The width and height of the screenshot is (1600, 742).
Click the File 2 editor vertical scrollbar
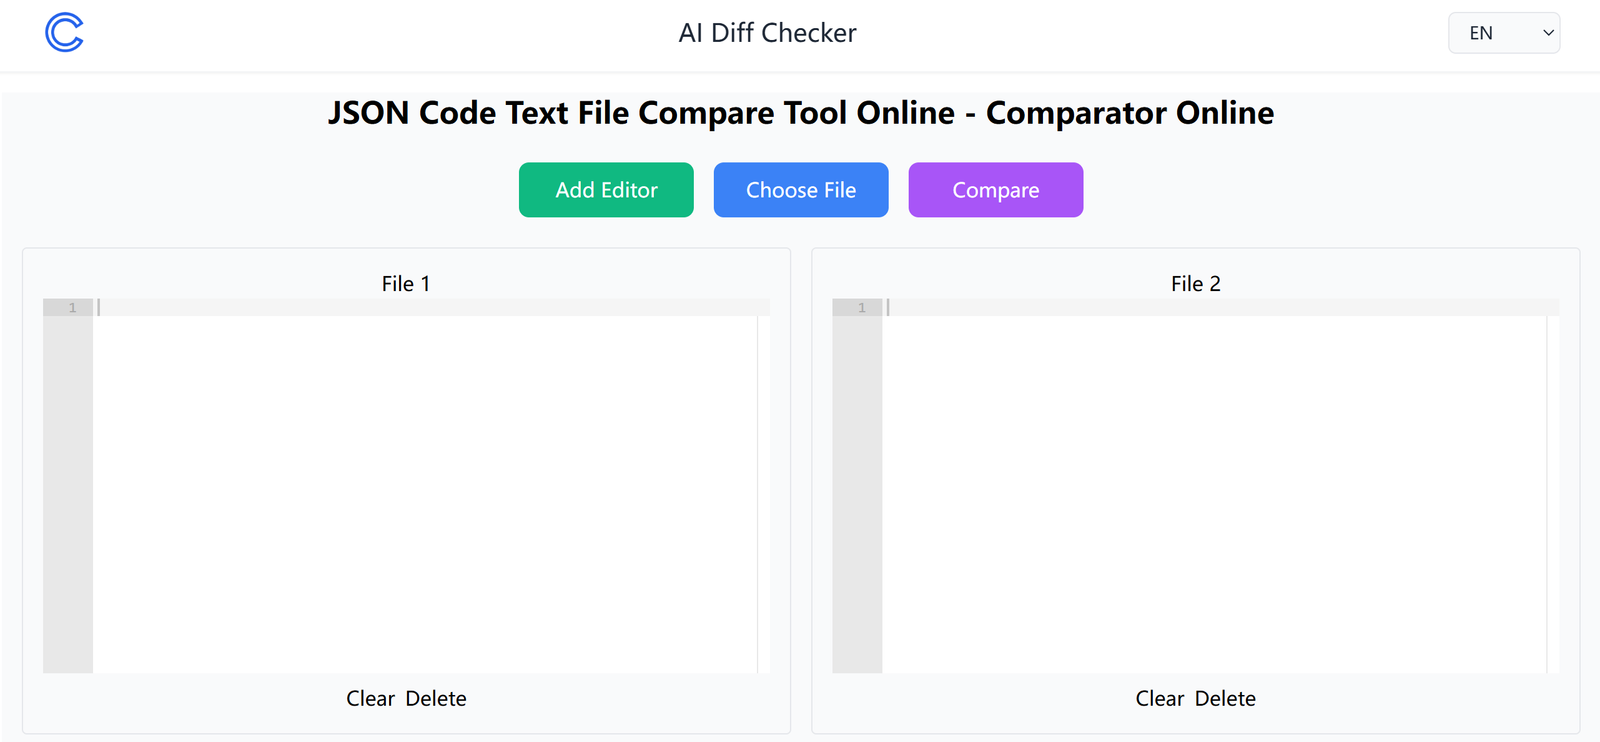[x=1553, y=490]
